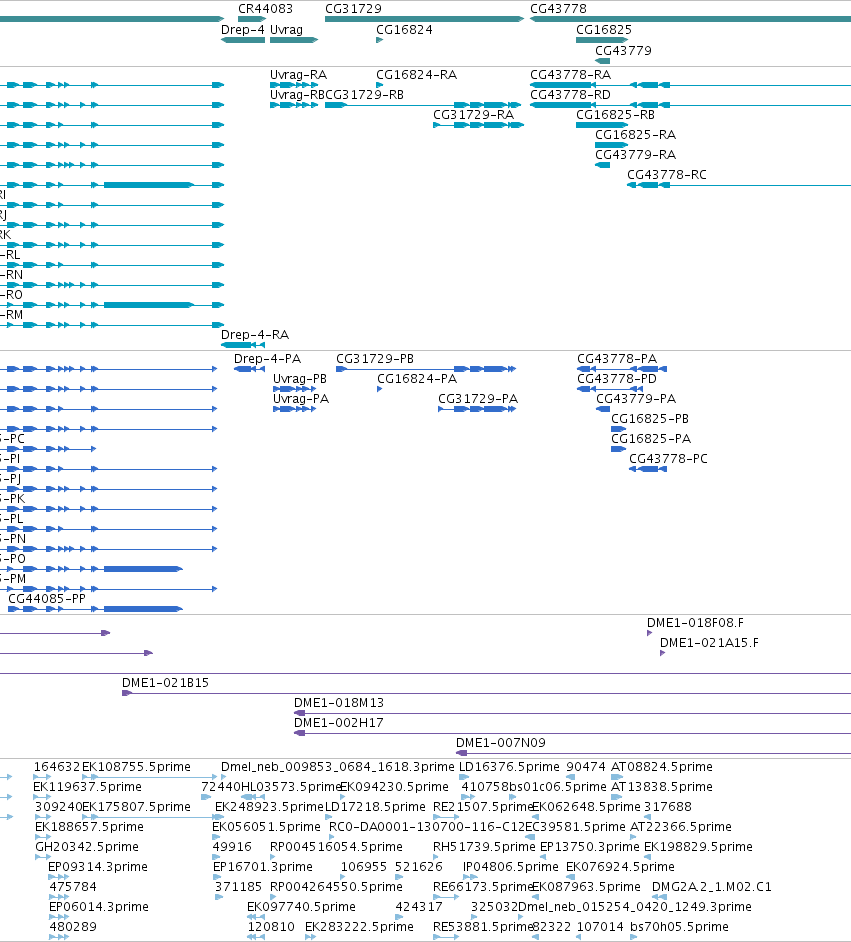The width and height of the screenshot is (851, 942).
Task: Click the AT08824.5prime EST
Action: point(617,777)
